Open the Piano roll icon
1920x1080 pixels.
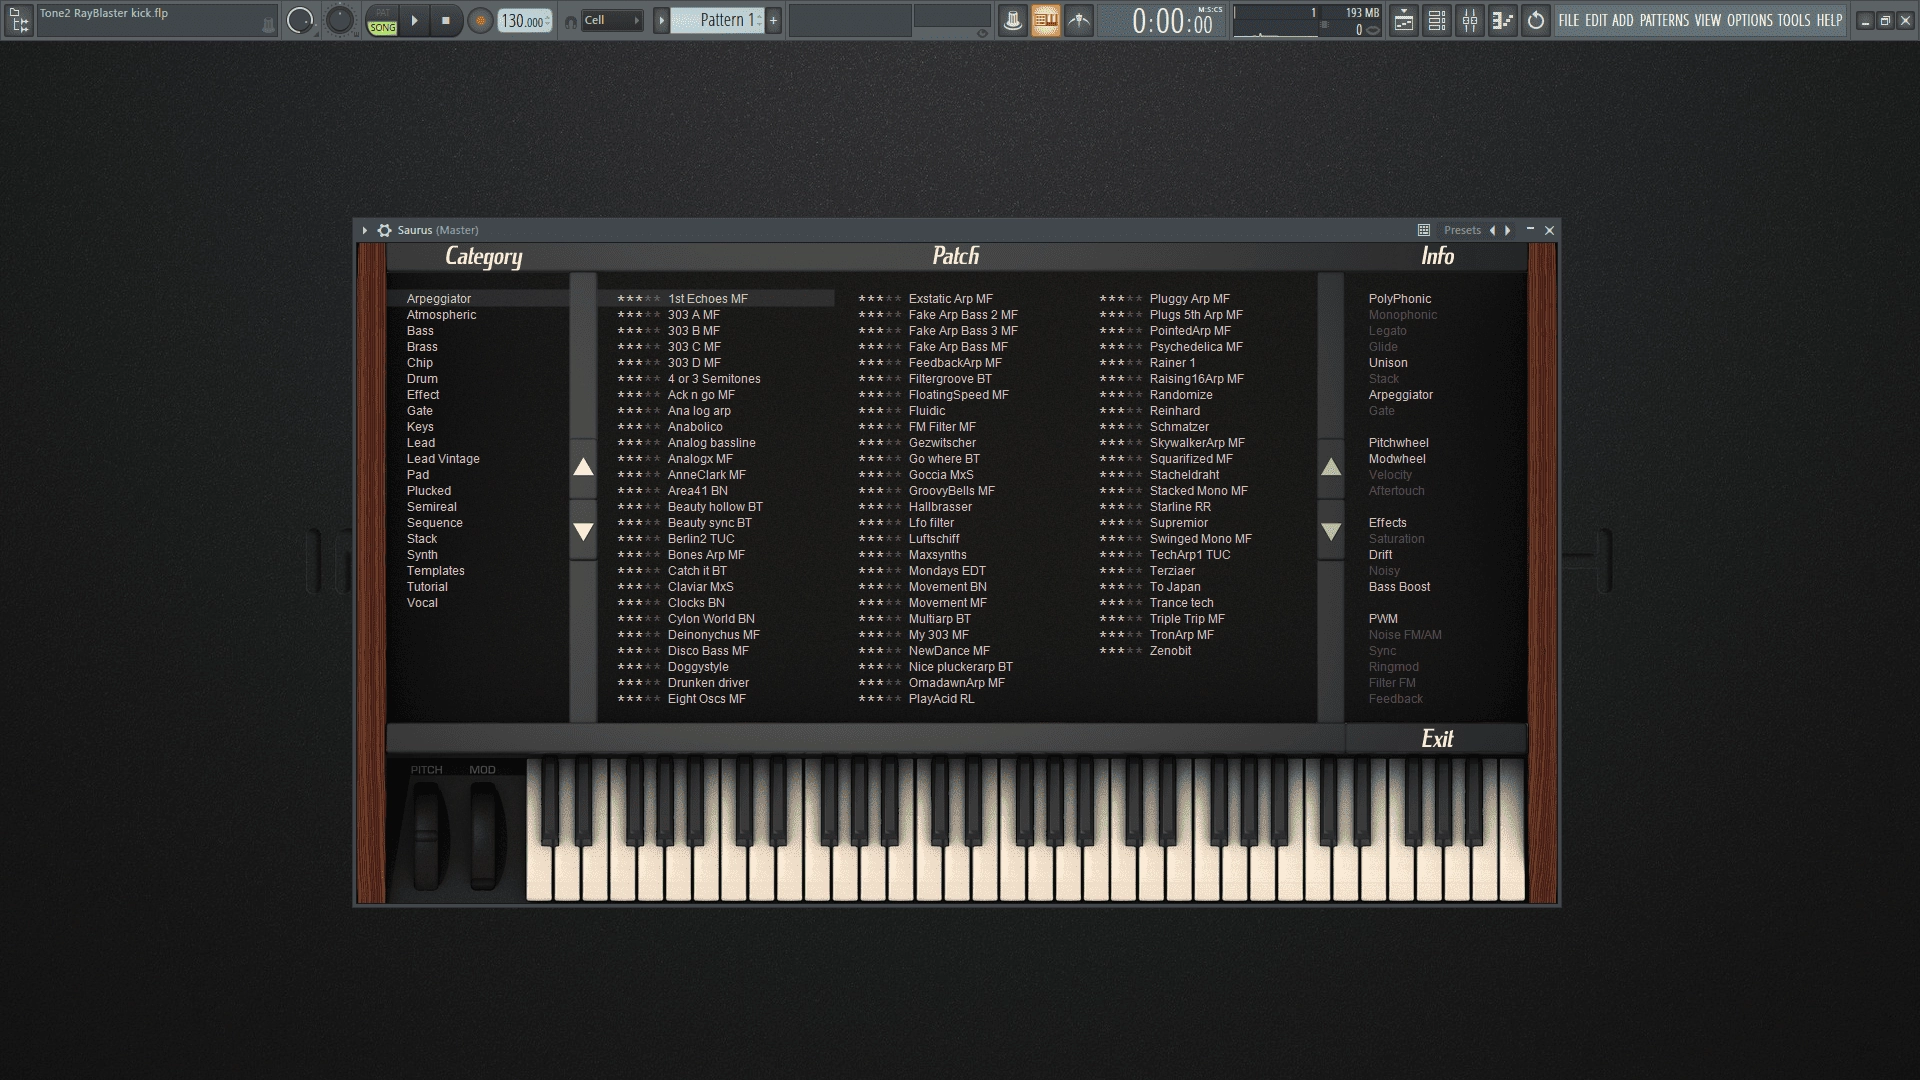coord(1503,20)
